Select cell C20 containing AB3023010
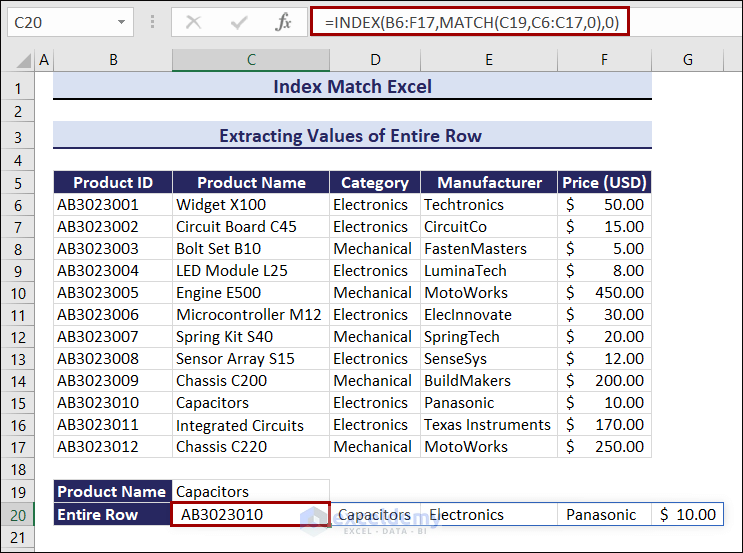Viewport: 743px width, 553px height. (250, 515)
